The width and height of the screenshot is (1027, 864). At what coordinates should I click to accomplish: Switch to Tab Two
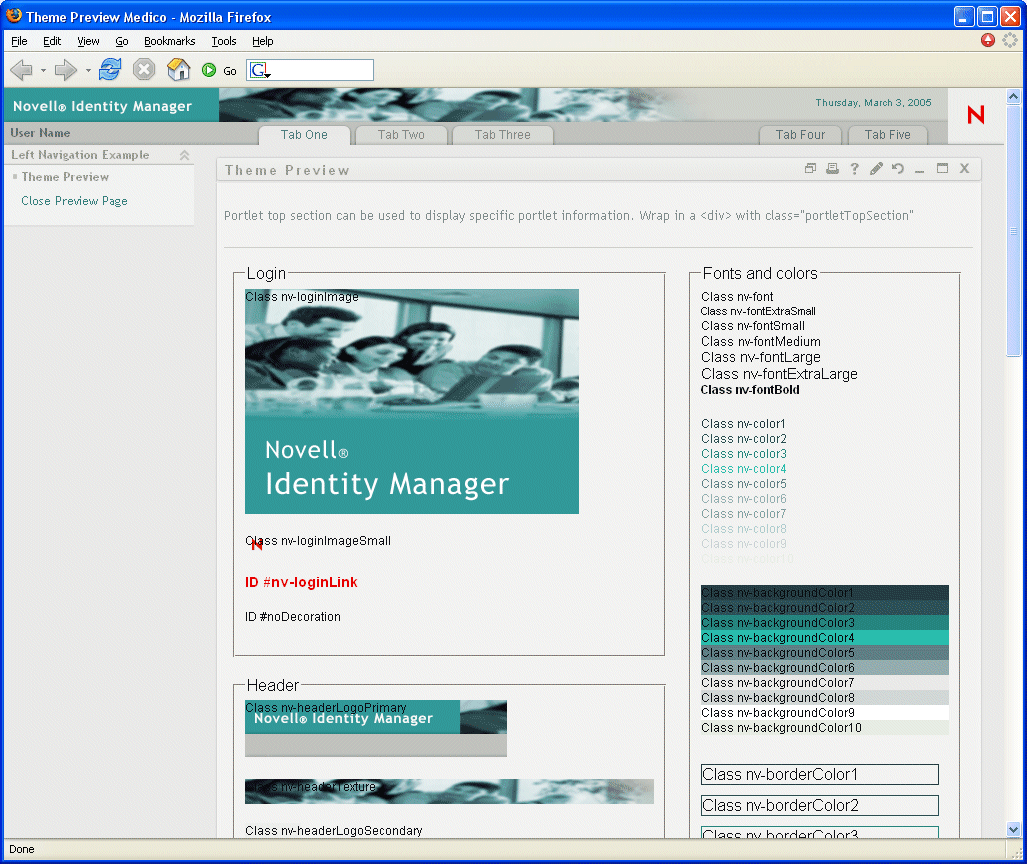[x=401, y=135]
